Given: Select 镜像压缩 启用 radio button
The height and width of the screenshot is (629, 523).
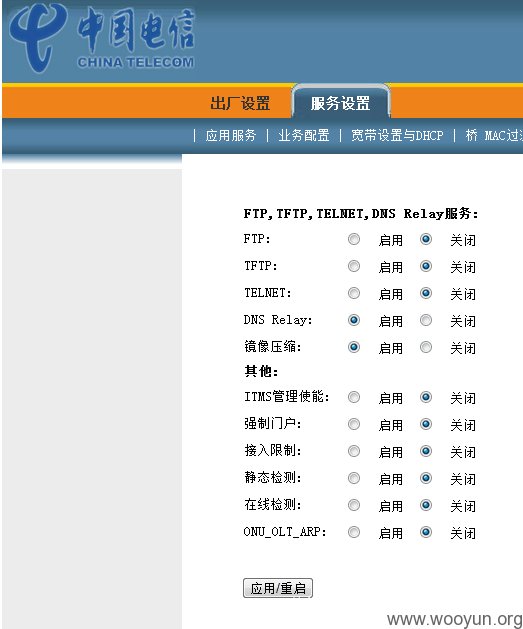Looking at the screenshot, I should (354, 347).
